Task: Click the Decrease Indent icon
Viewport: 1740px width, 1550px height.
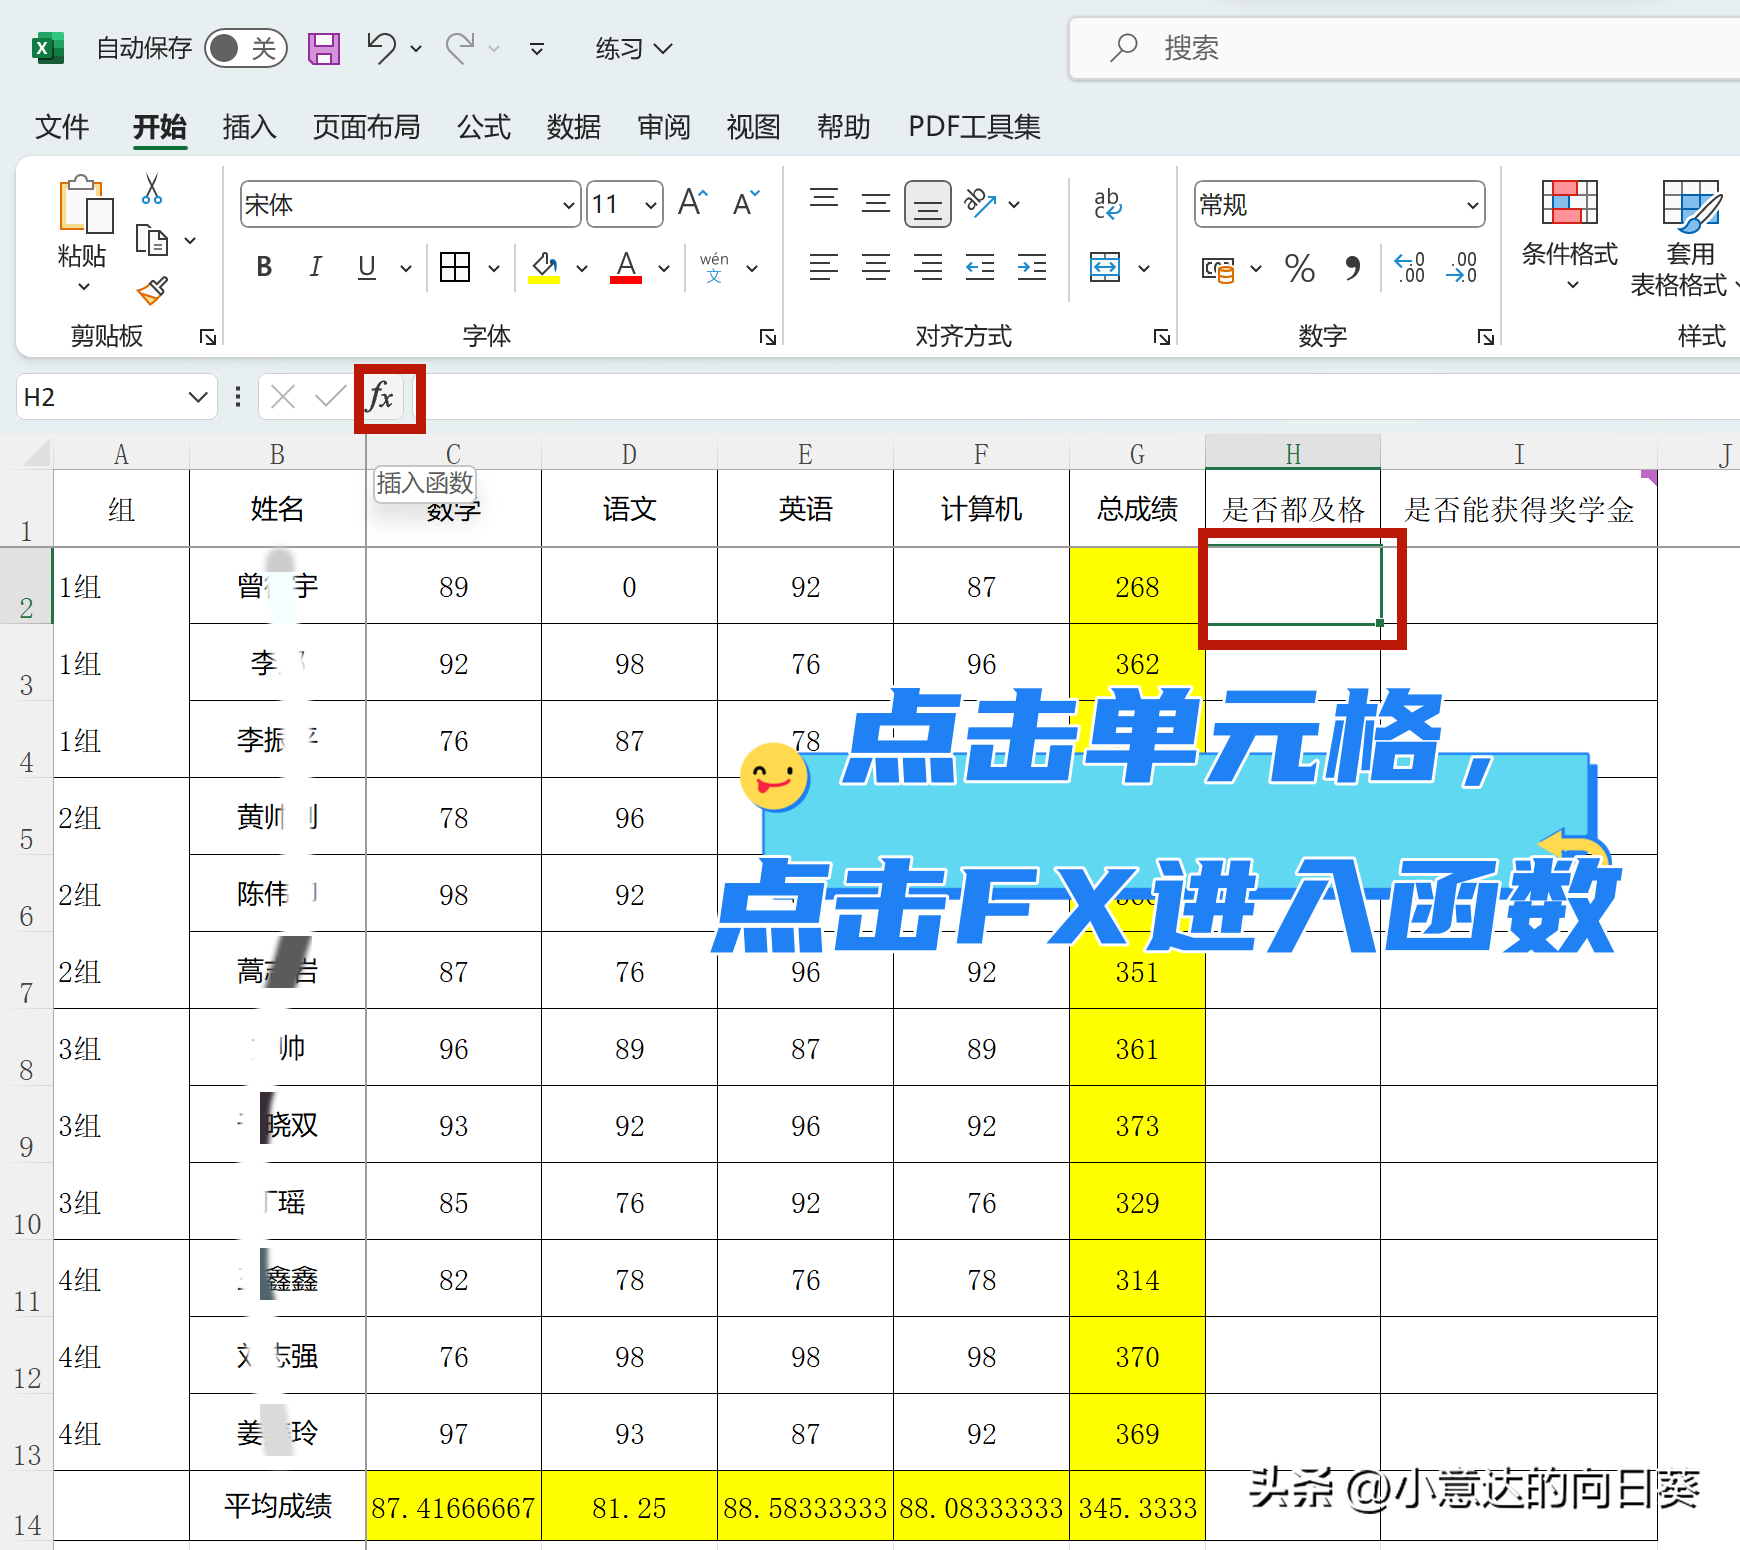Action: point(980,267)
